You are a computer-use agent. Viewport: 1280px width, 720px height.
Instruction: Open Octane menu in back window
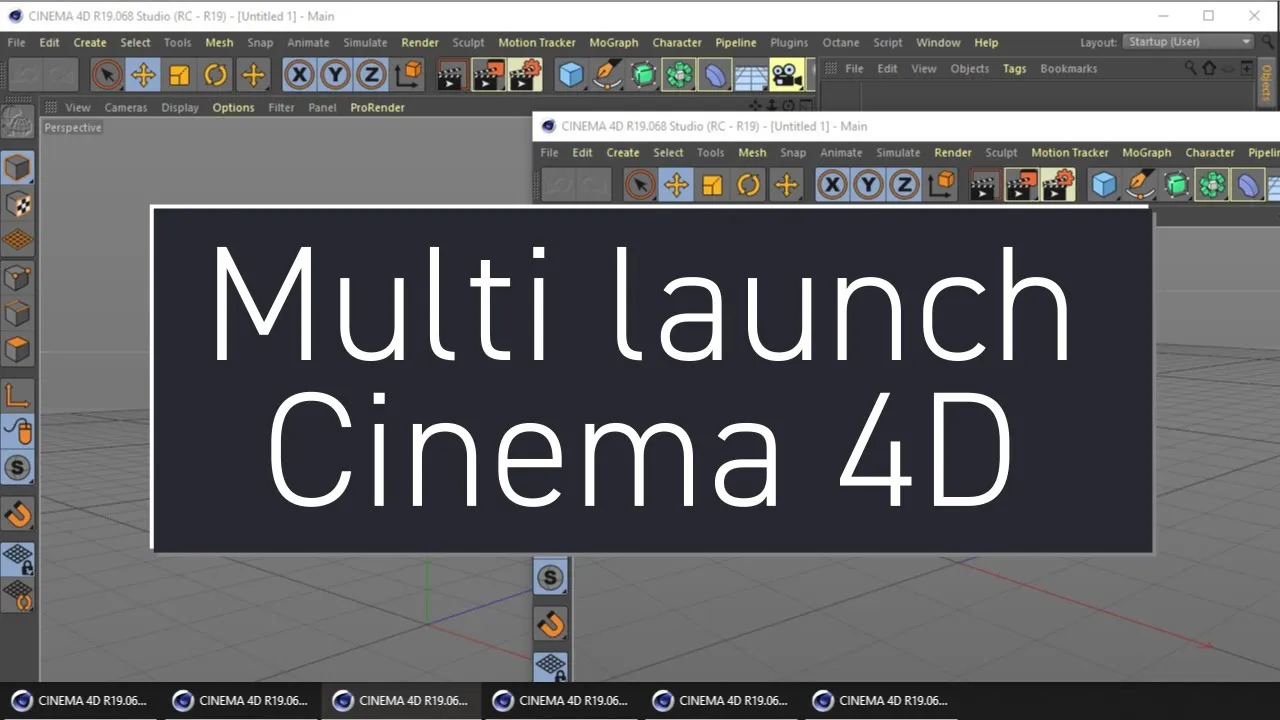[x=841, y=42]
